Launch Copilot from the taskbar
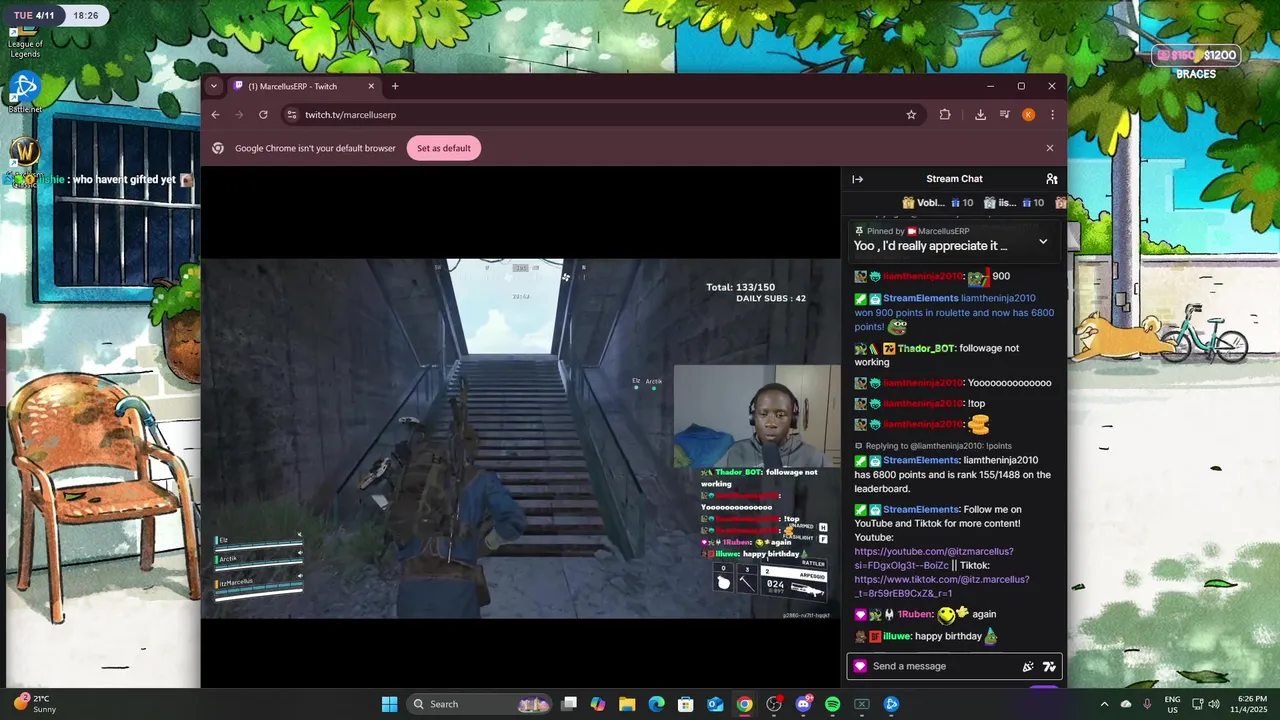This screenshot has height=720, width=1280. pyautogui.click(x=598, y=704)
